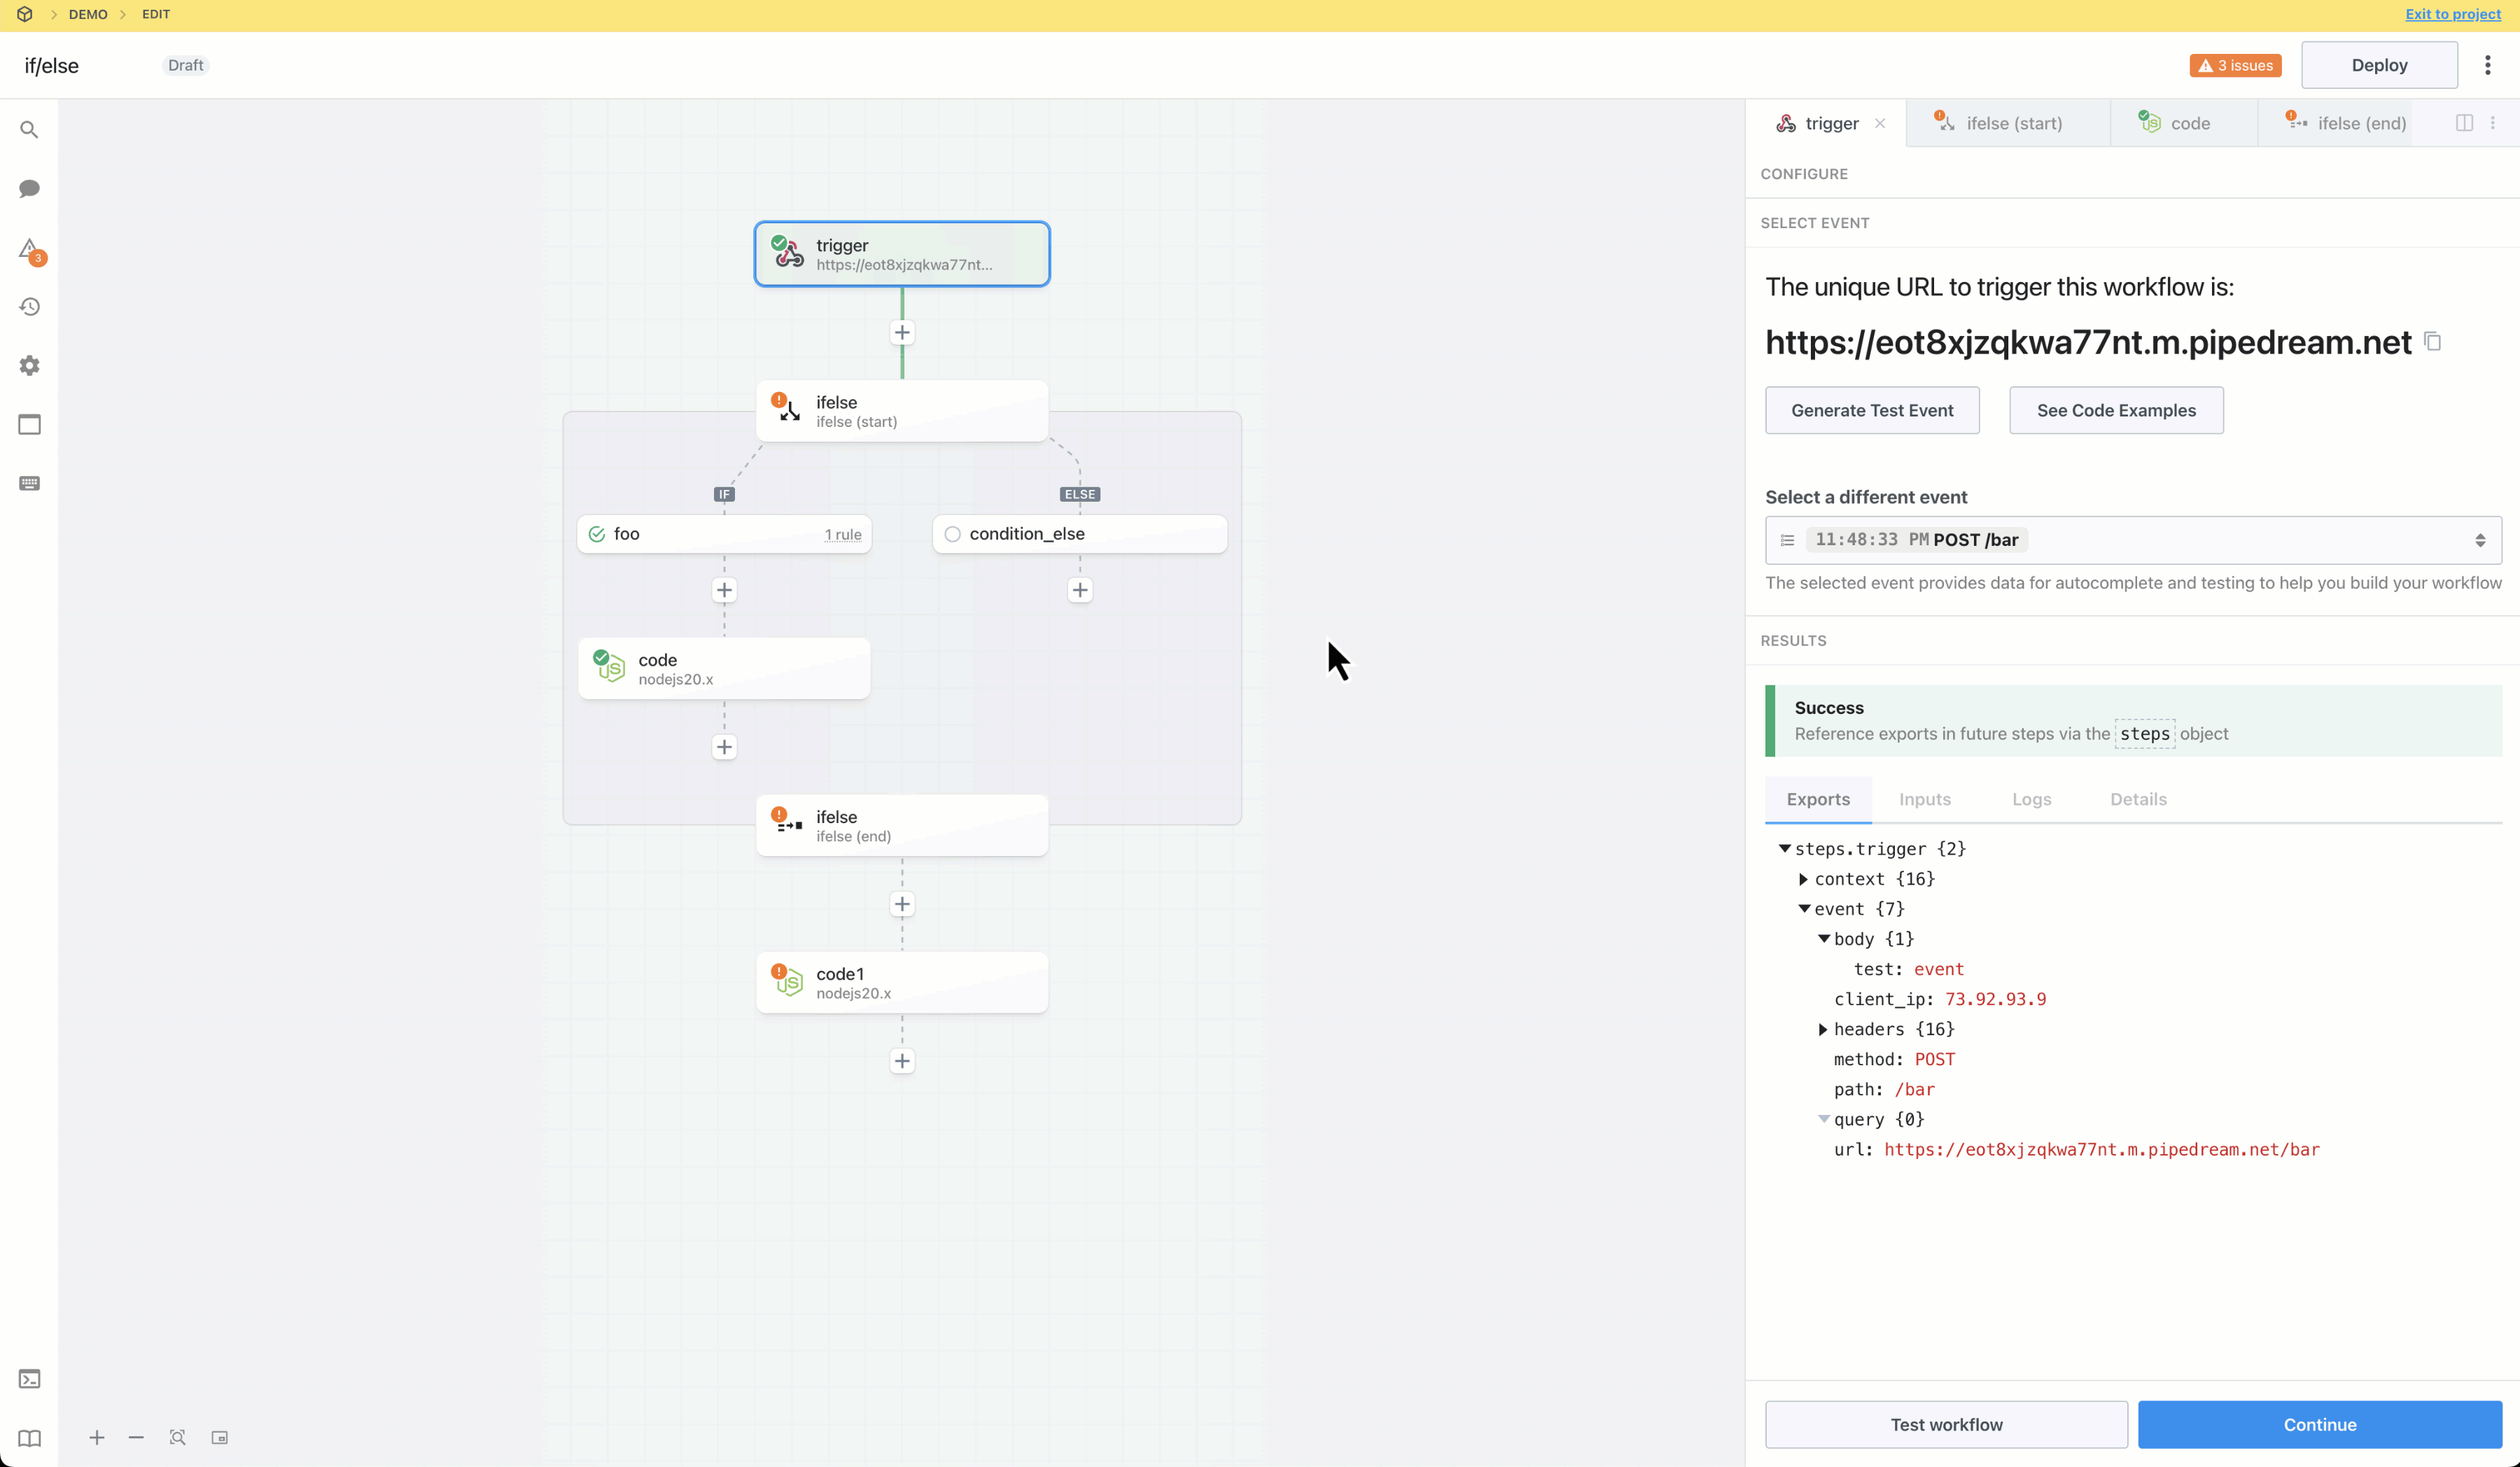Open the issues warning triangle in sidebar
Viewport: 2520px width, 1467px height.
click(29, 248)
